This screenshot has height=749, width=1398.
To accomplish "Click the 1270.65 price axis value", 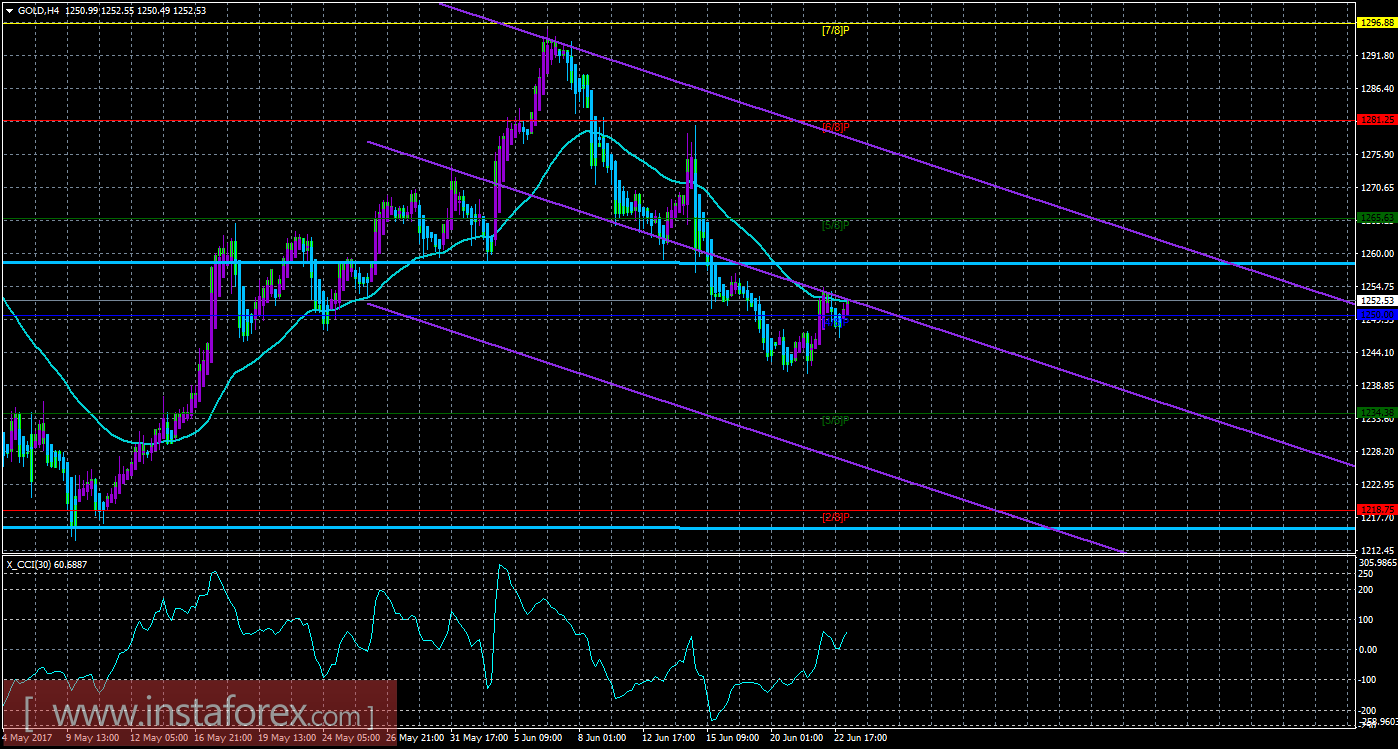I will point(1376,188).
